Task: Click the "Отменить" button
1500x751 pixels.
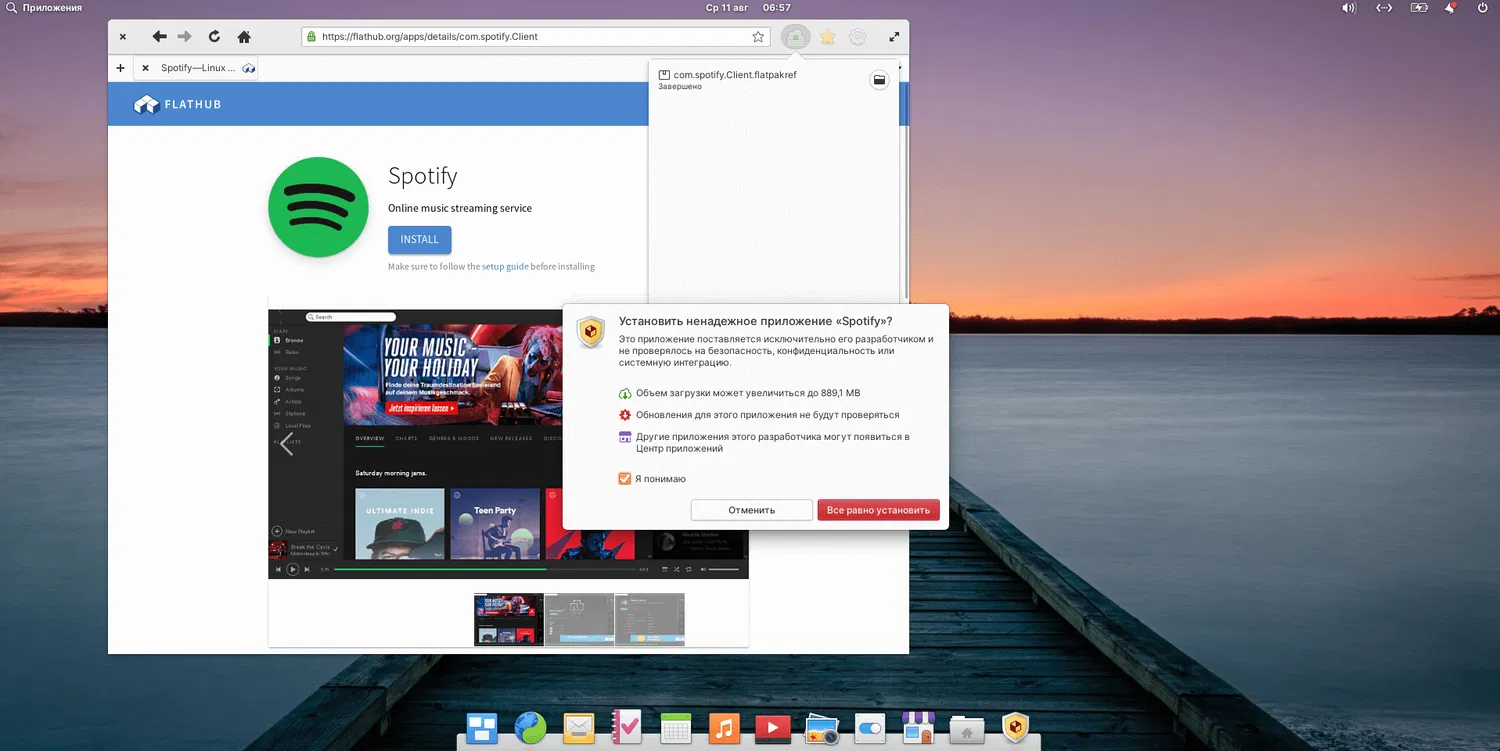Action: point(752,510)
